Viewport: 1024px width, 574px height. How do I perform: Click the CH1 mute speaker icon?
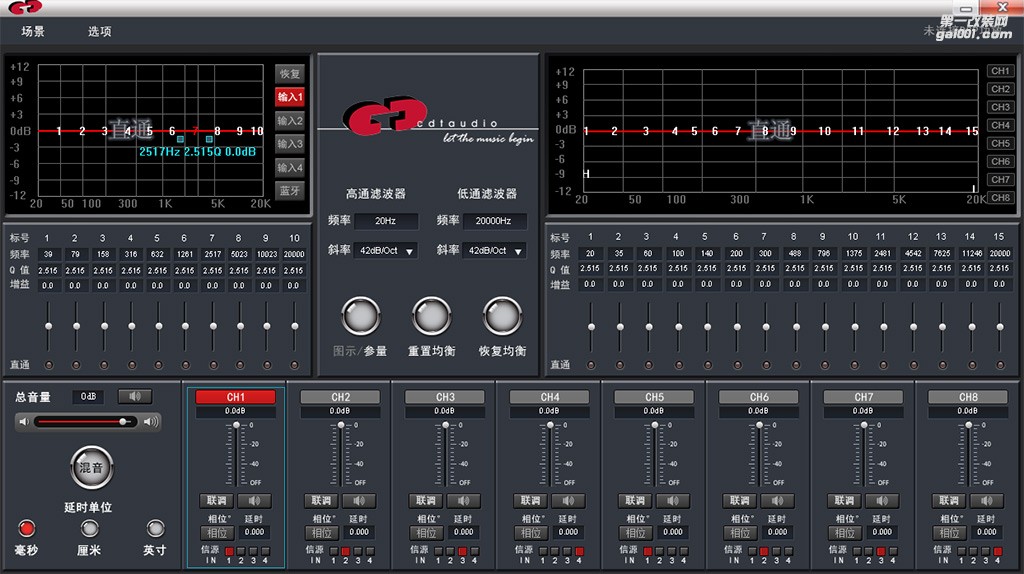click(x=254, y=501)
